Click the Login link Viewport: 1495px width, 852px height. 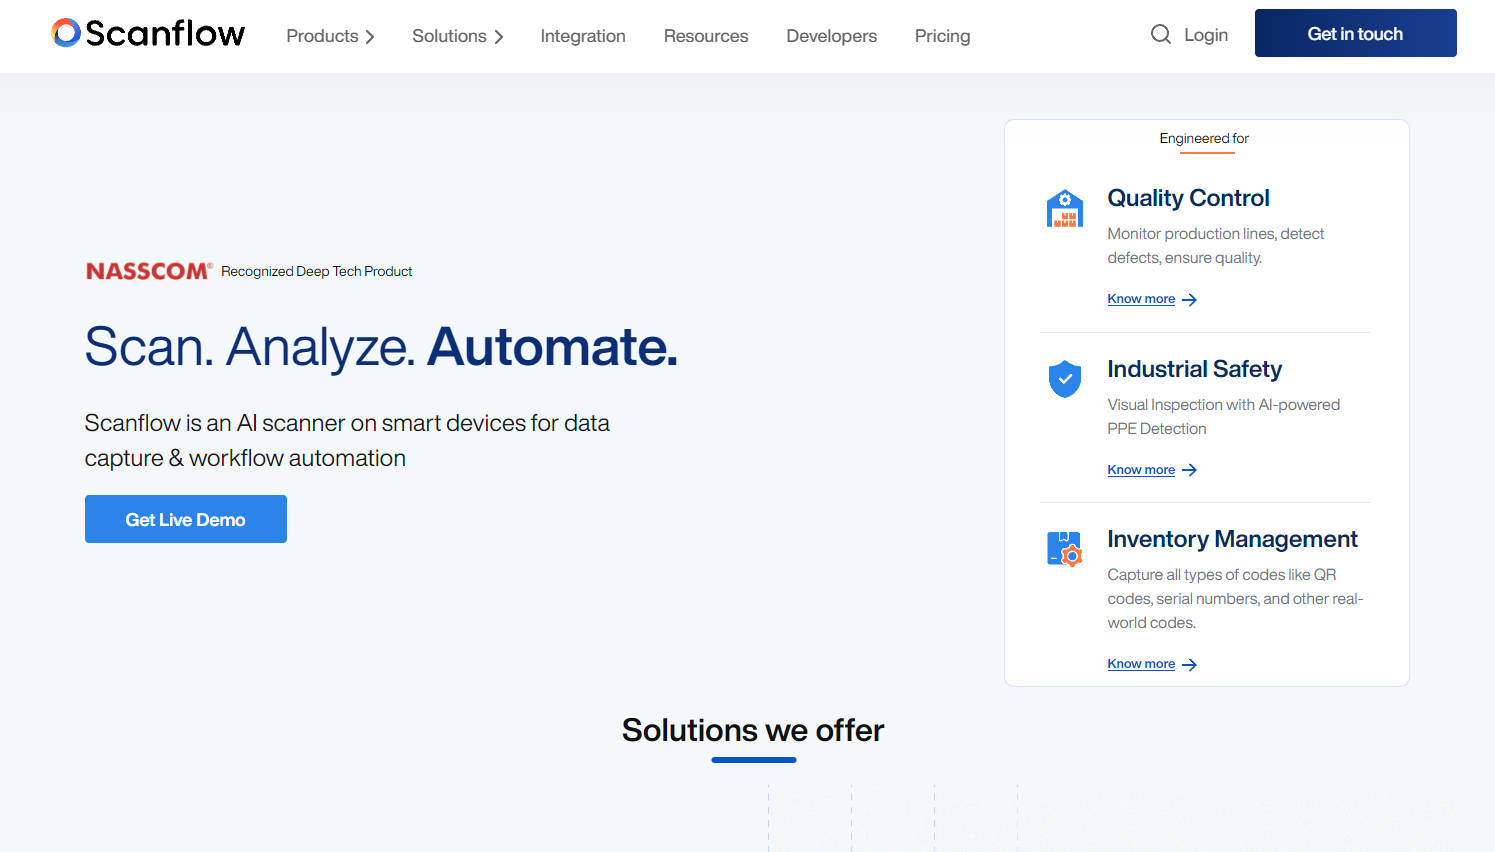pos(1205,35)
